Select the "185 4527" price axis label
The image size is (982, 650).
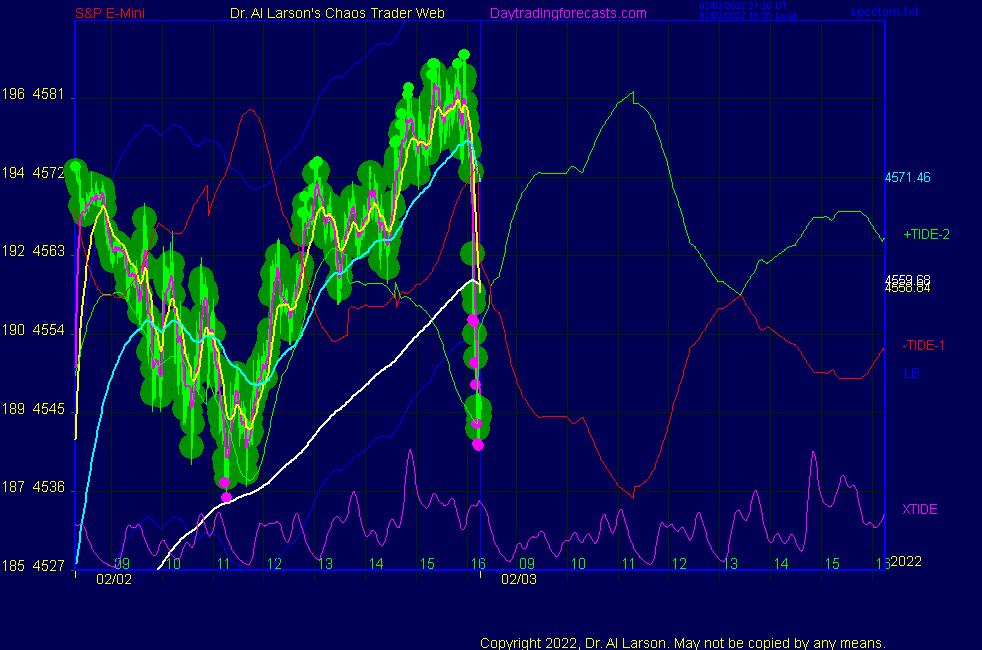(33, 565)
